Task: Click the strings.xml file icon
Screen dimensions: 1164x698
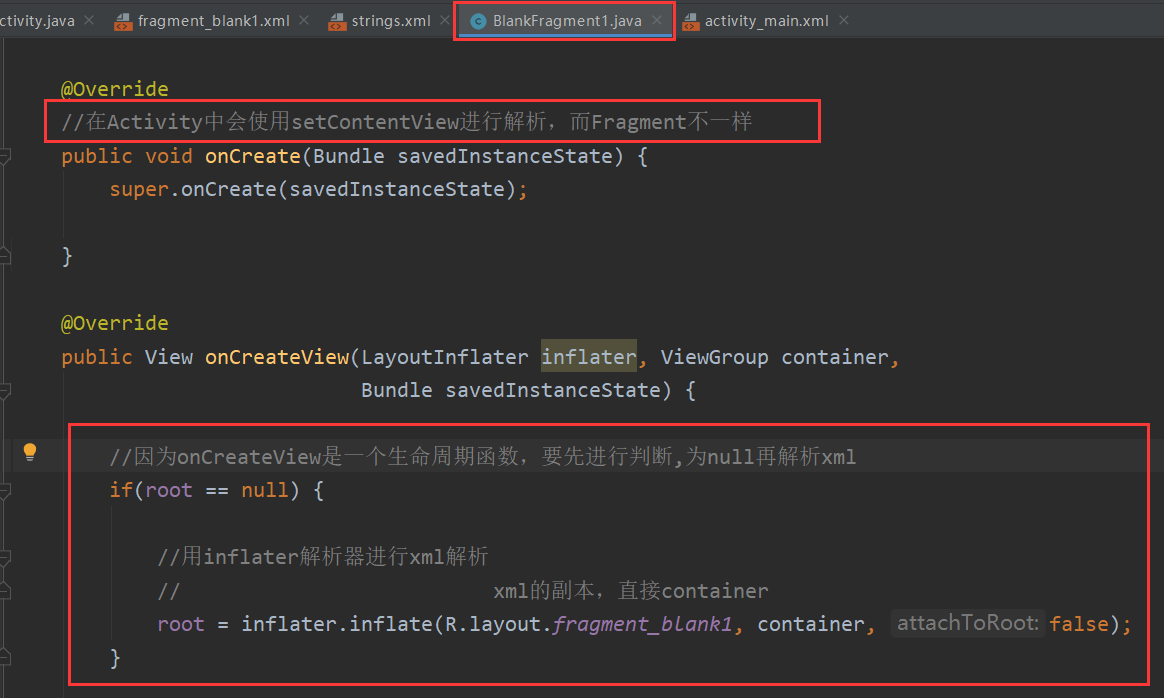Action: 337,22
